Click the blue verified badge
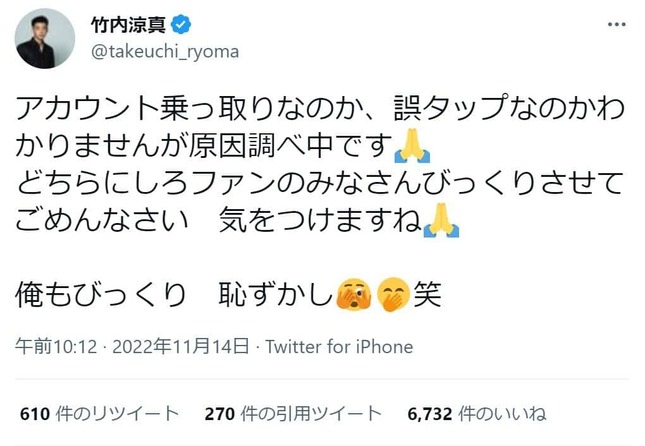645x446 pixels. click(x=188, y=24)
